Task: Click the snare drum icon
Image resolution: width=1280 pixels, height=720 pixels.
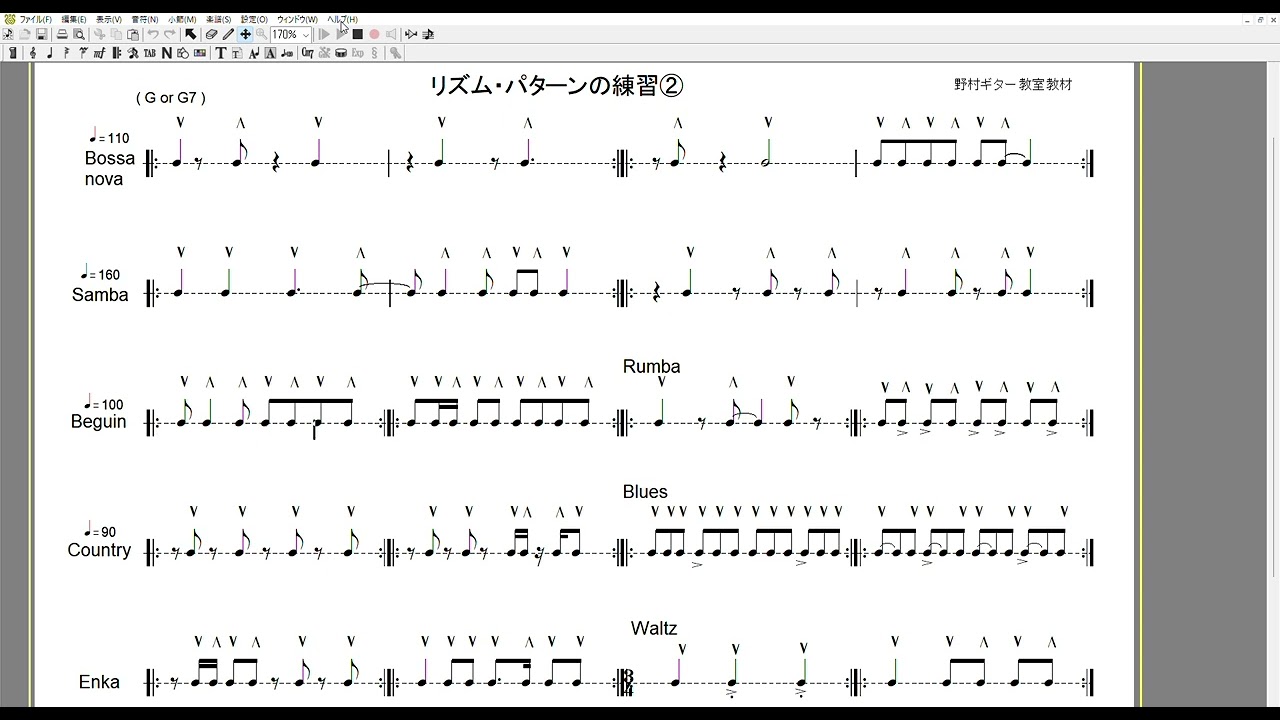Action: point(341,53)
